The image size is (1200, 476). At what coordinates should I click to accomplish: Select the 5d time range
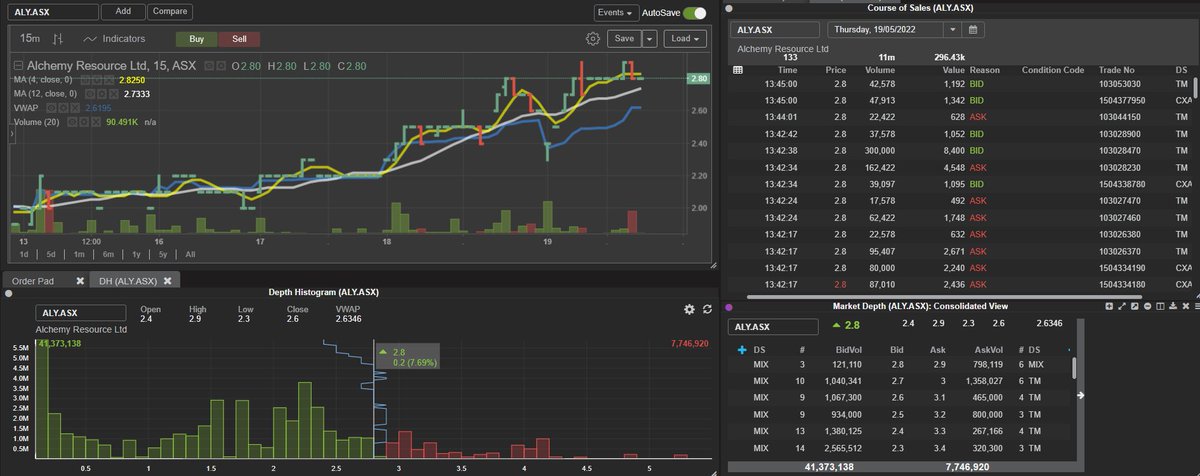coord(50,255)
